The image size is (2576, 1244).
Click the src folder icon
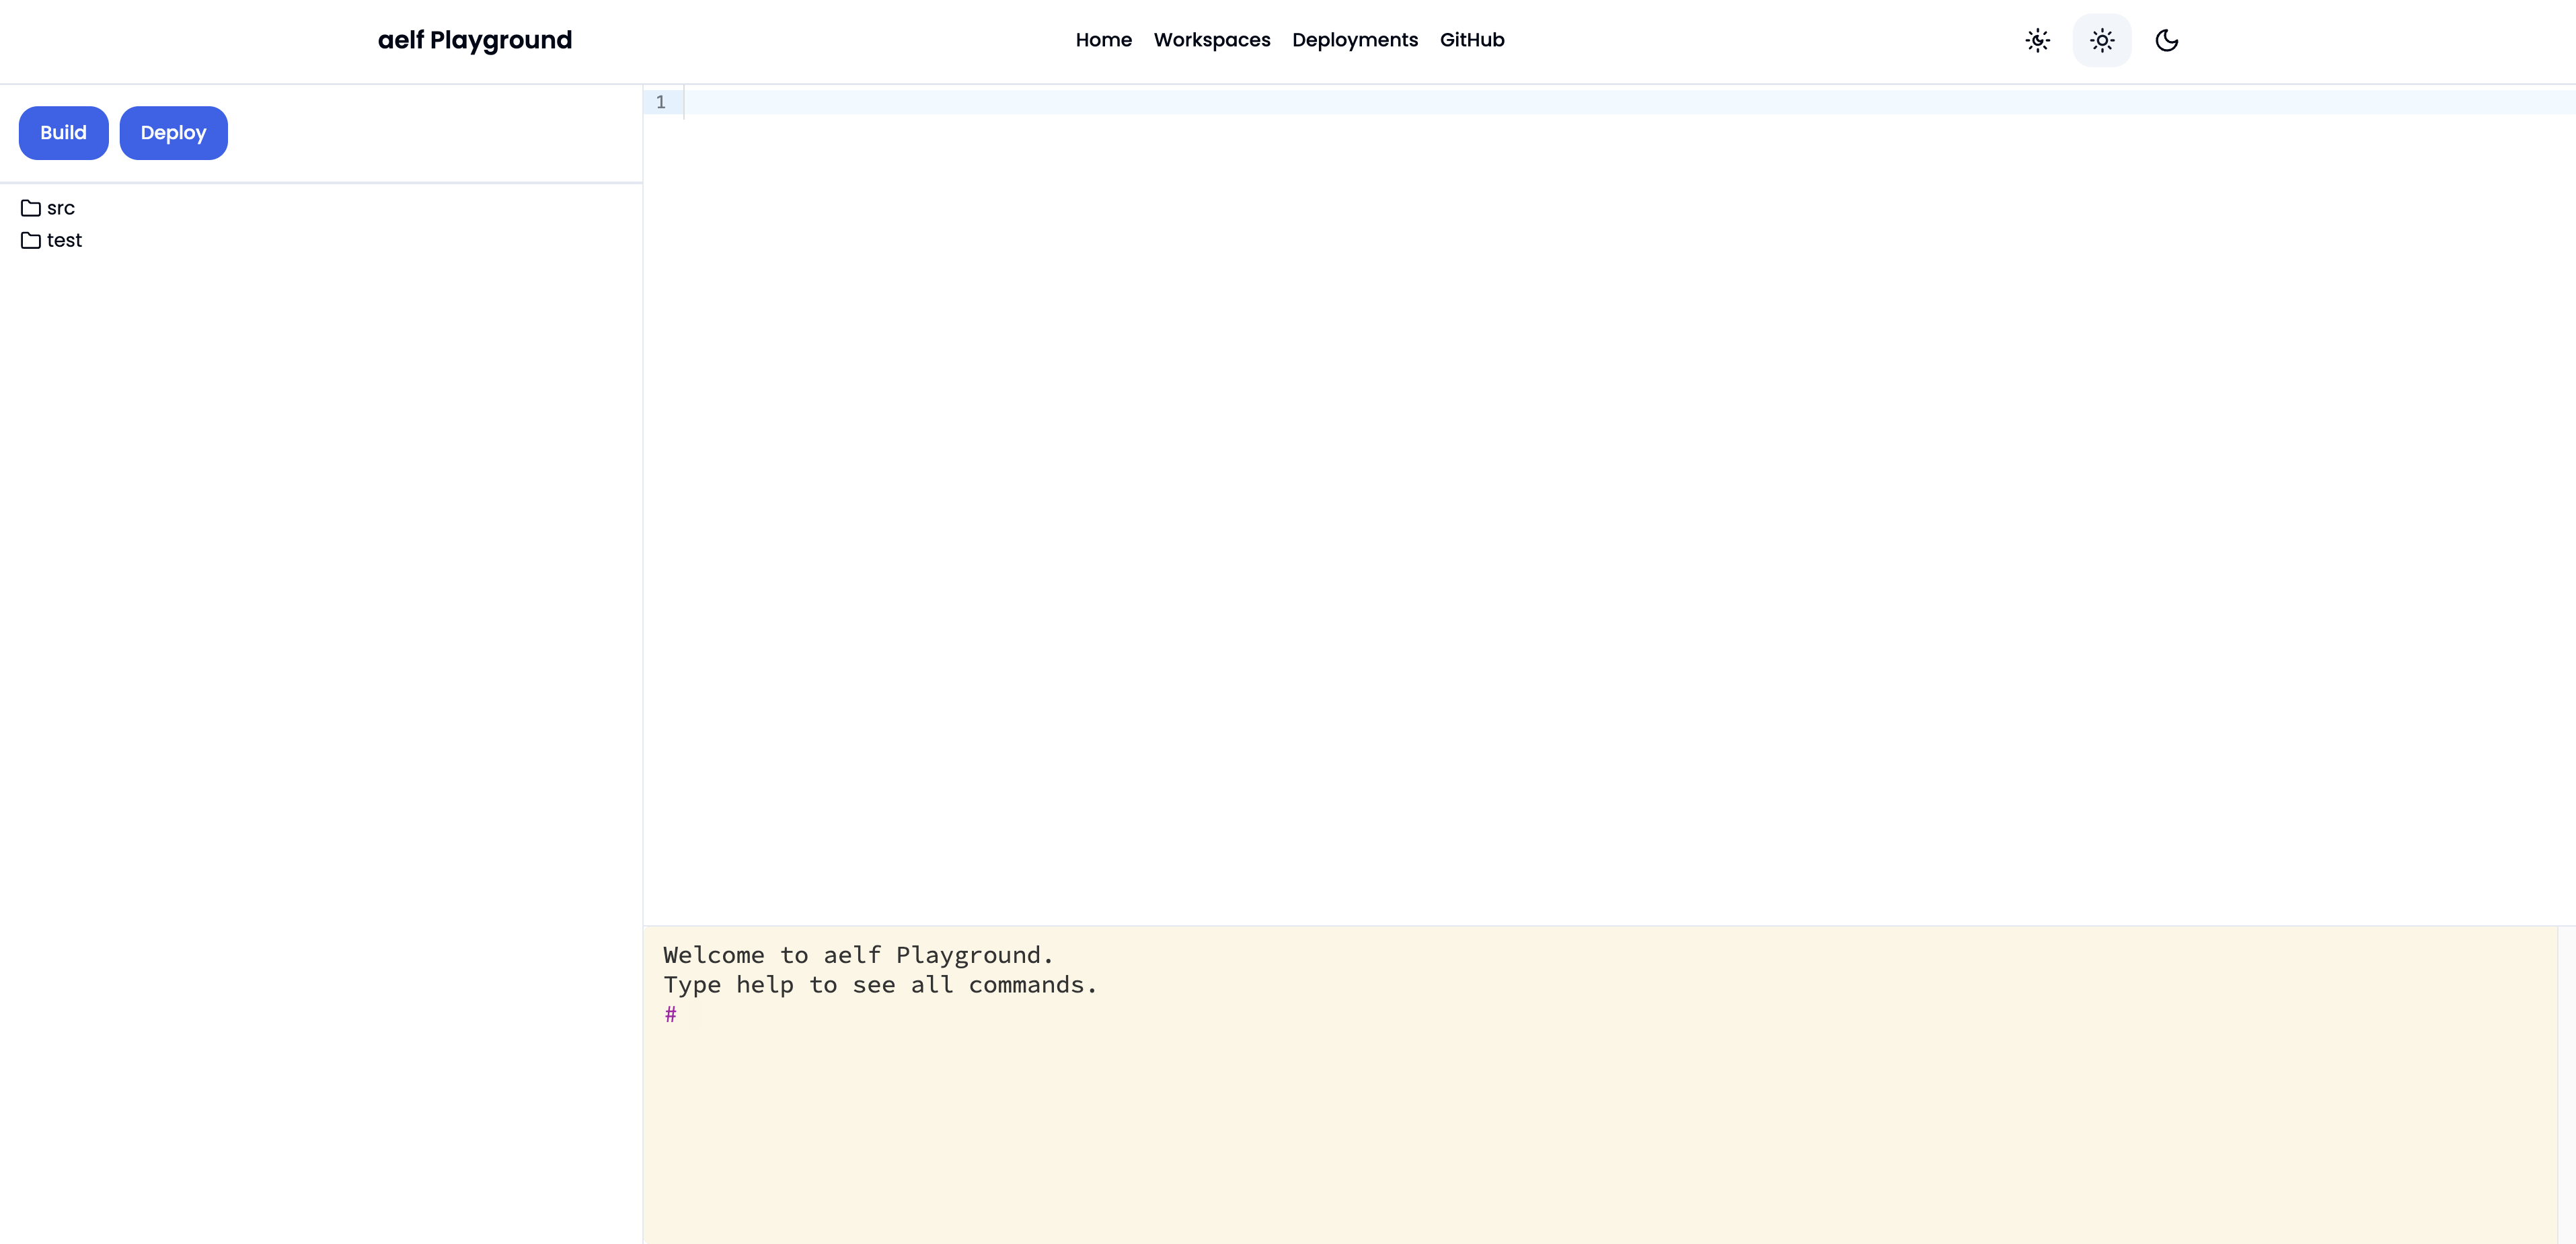[x=31, y=208]
